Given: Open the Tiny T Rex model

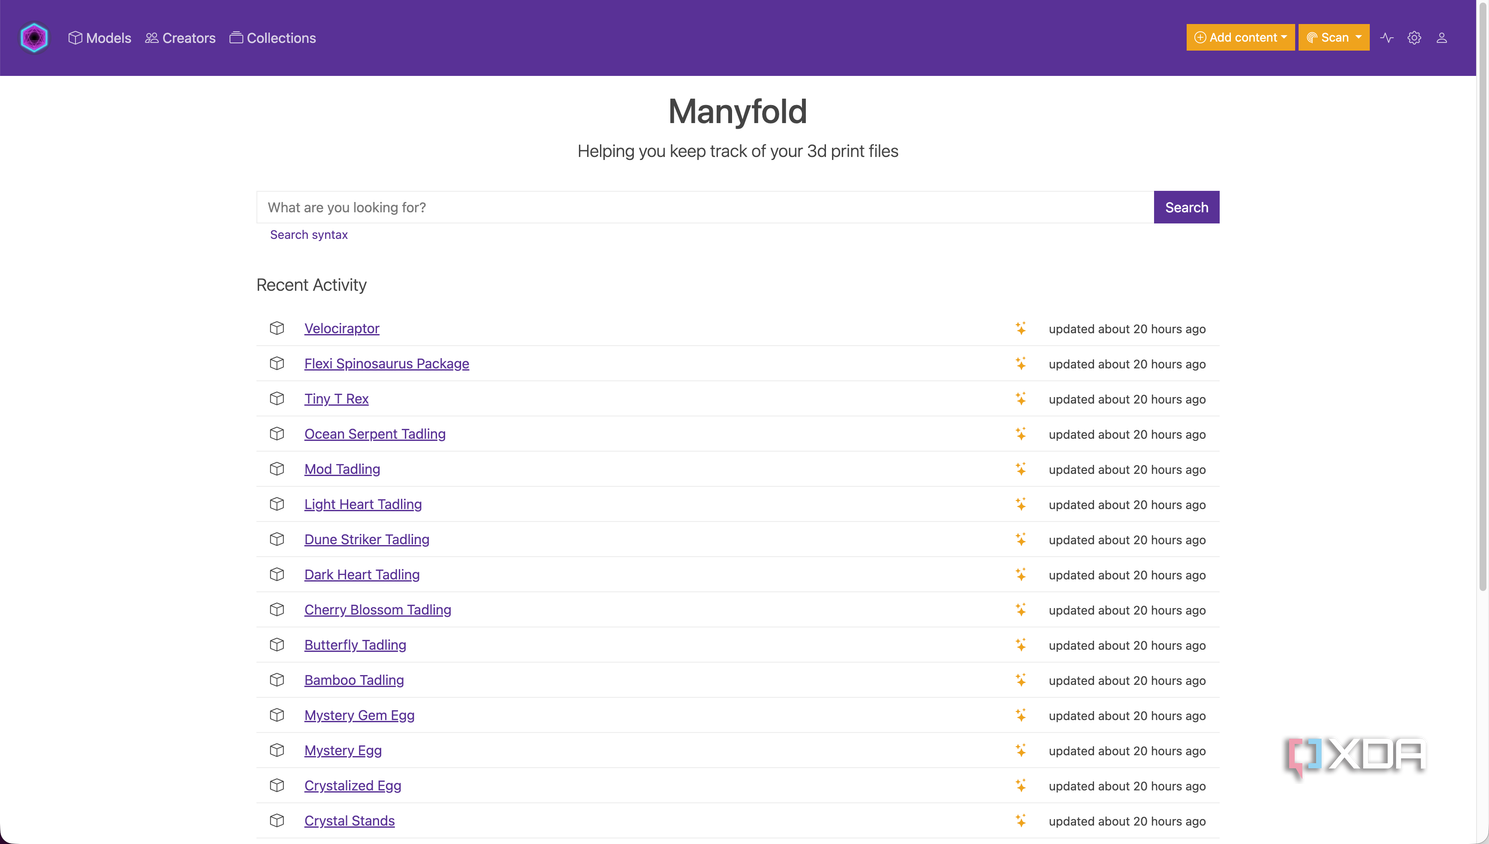Looking at the screenshot, I should (x=337, y=398).
